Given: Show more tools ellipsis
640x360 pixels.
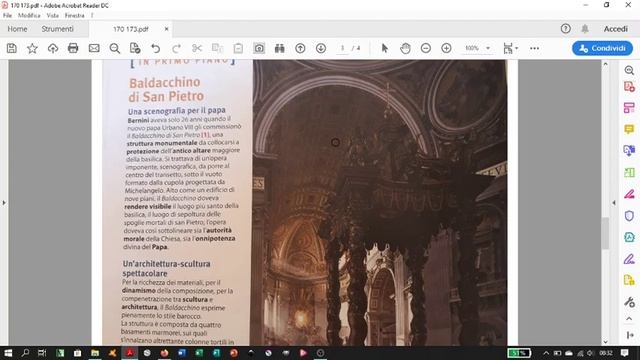Looking at the screenshot, I should coord(534,48).
